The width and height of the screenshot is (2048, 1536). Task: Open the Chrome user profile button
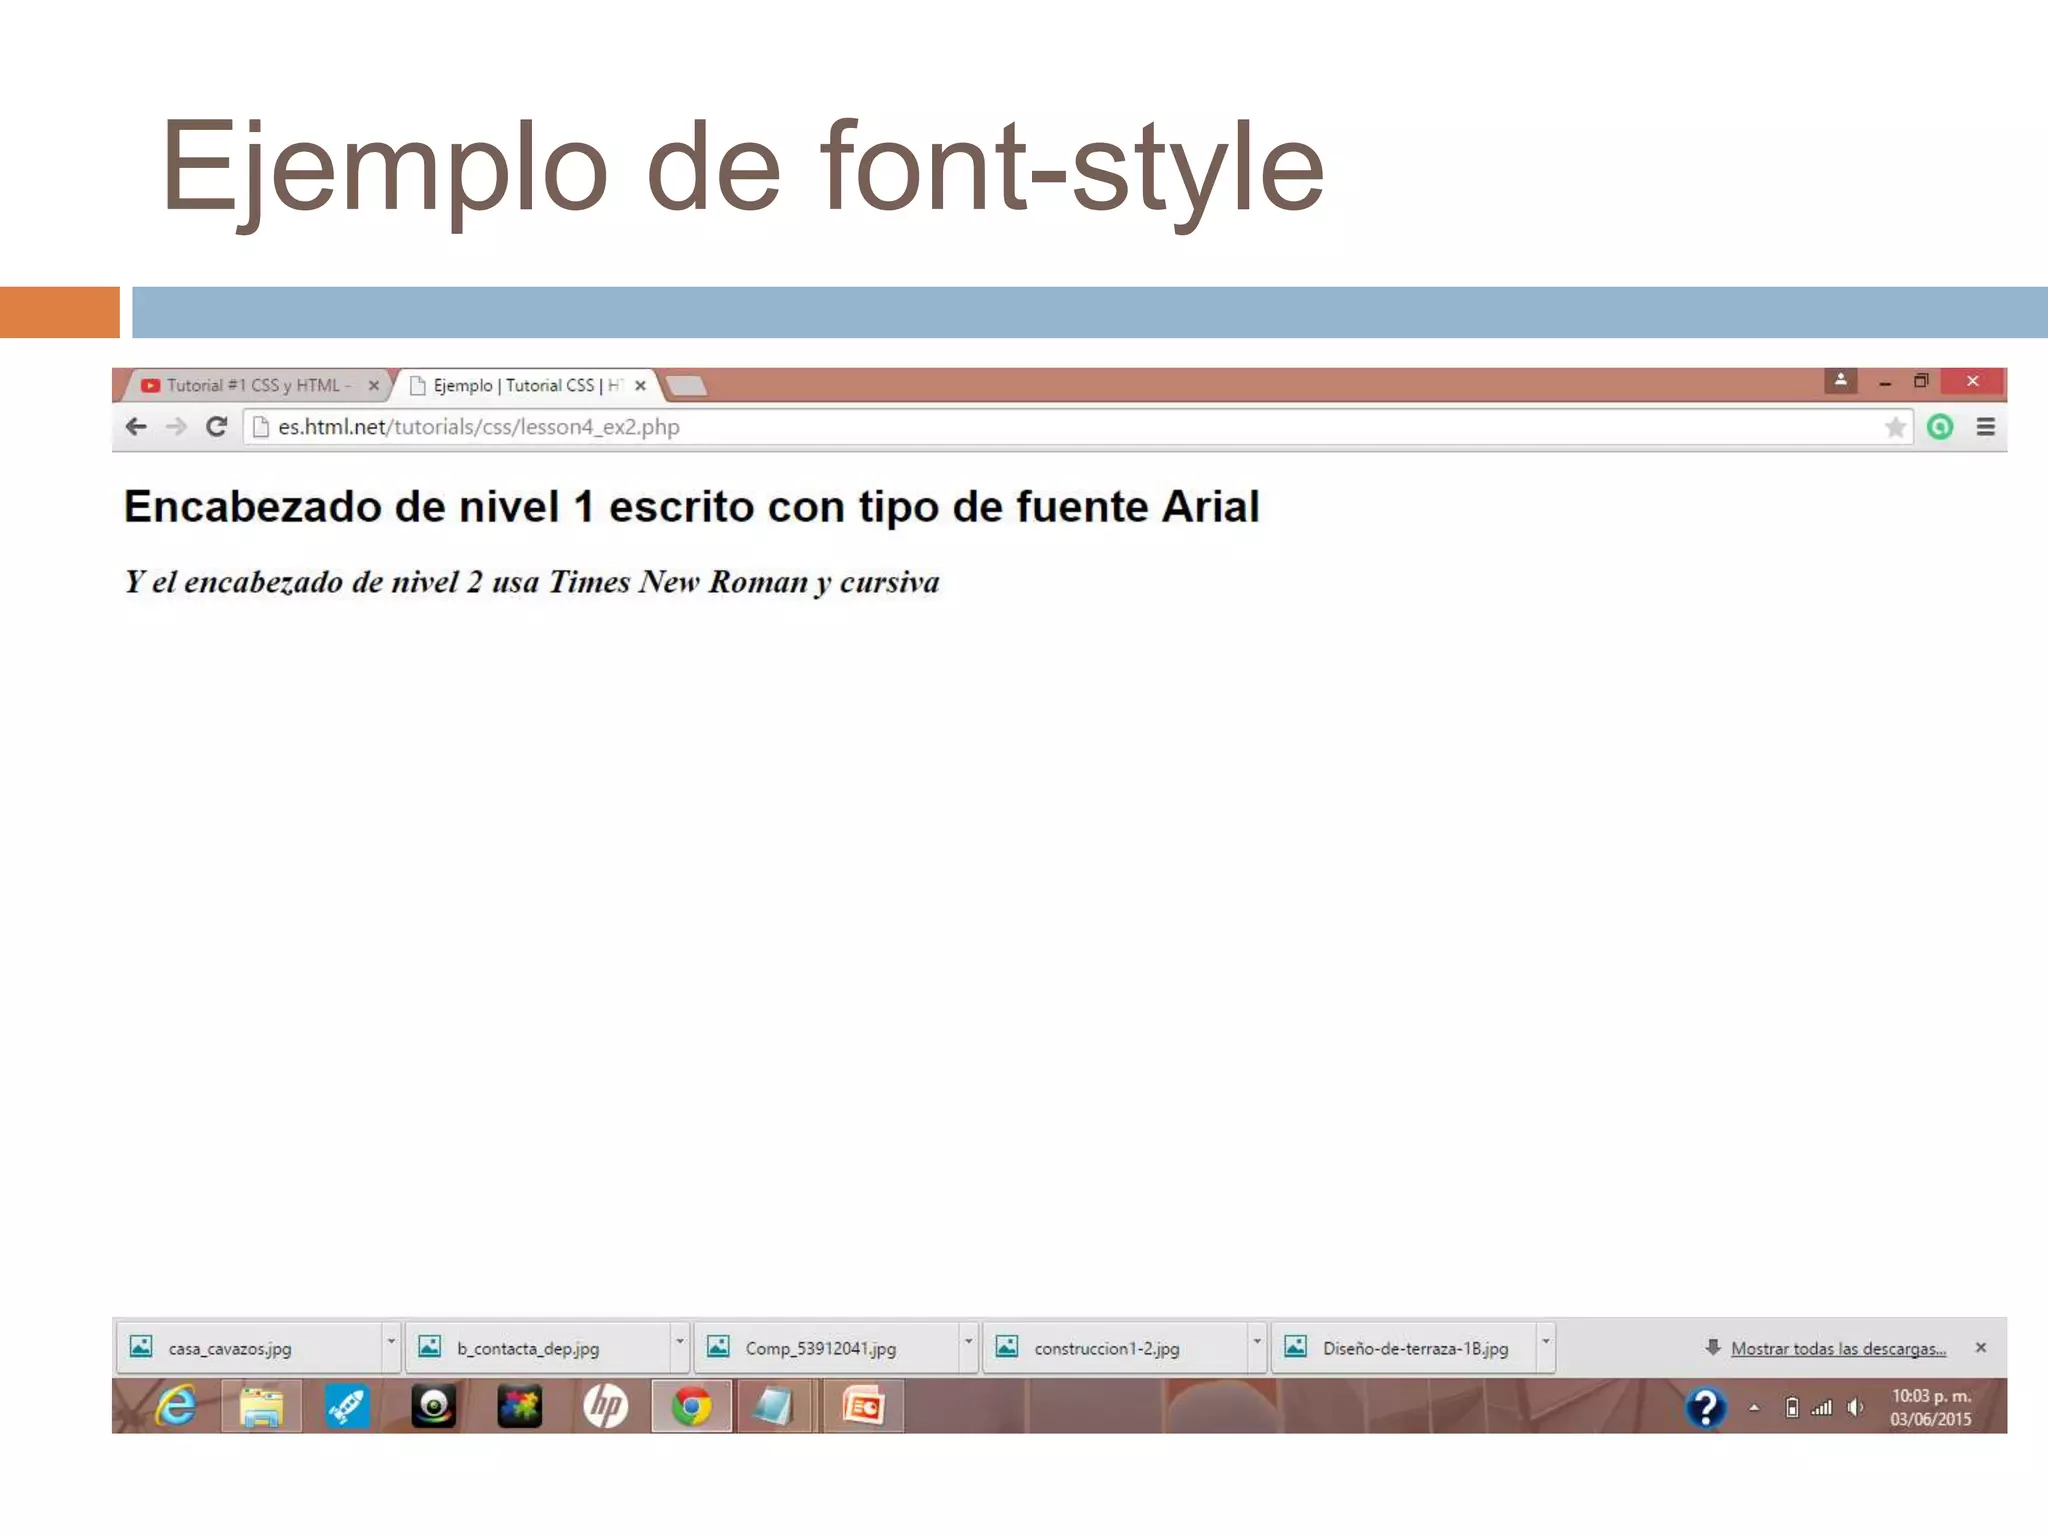[1840, 381]
